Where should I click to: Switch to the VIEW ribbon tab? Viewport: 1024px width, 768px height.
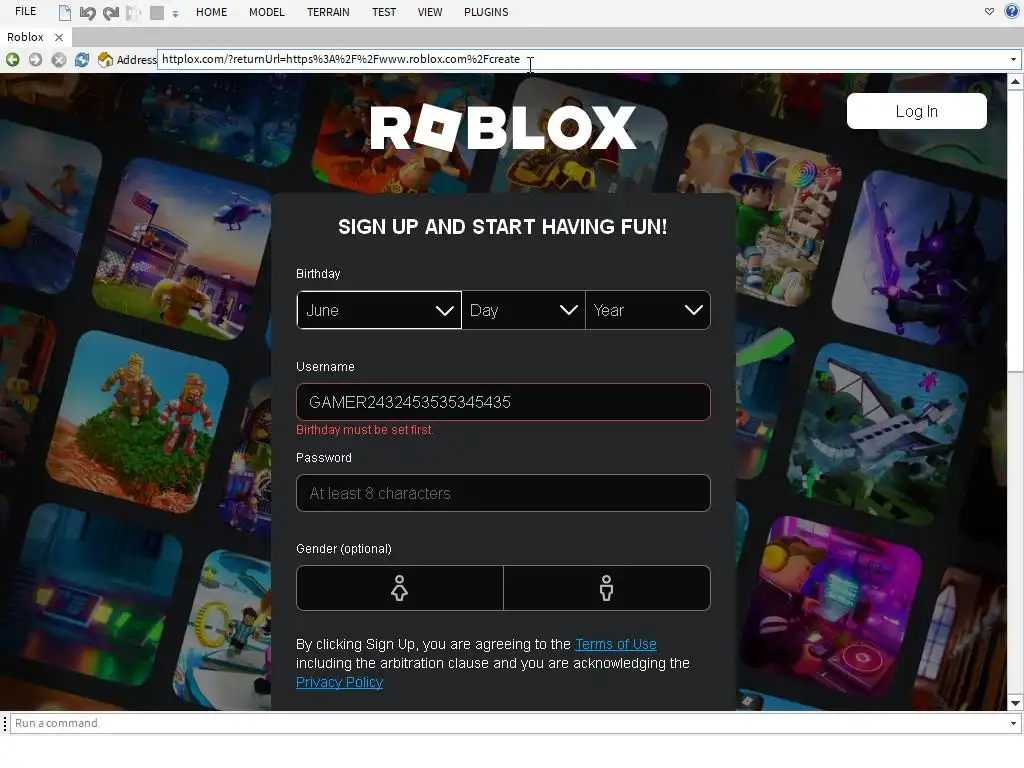tap(430, 12)
